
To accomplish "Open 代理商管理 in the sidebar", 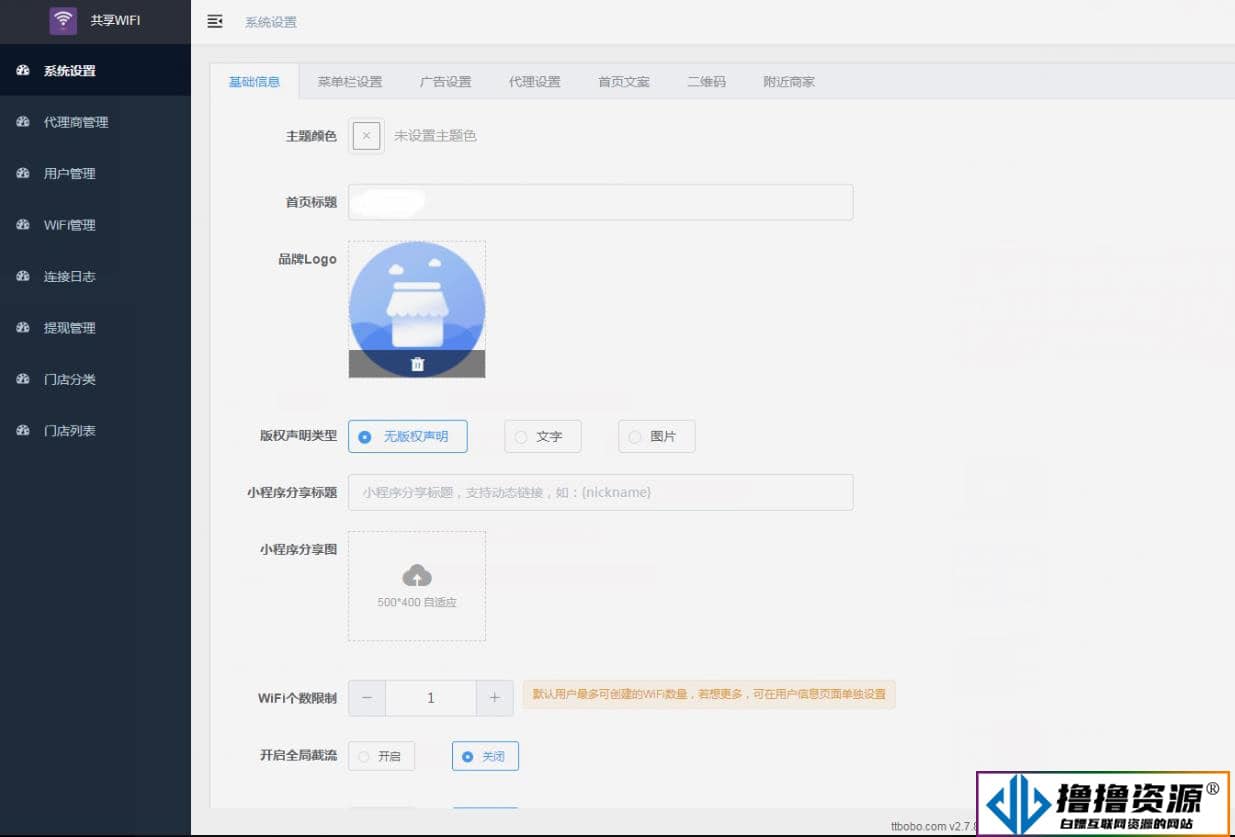I will pyautogui.click(x=95, y=122).
